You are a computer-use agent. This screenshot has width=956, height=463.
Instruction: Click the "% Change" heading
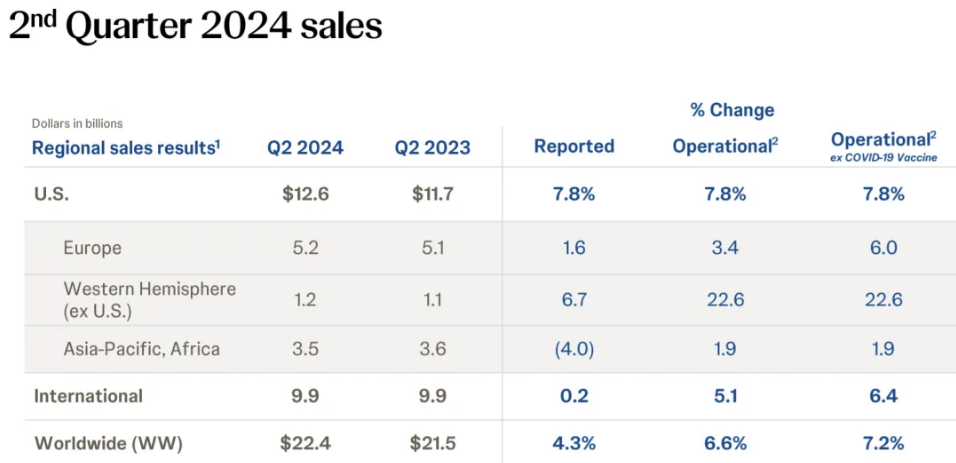coord(732,110)
